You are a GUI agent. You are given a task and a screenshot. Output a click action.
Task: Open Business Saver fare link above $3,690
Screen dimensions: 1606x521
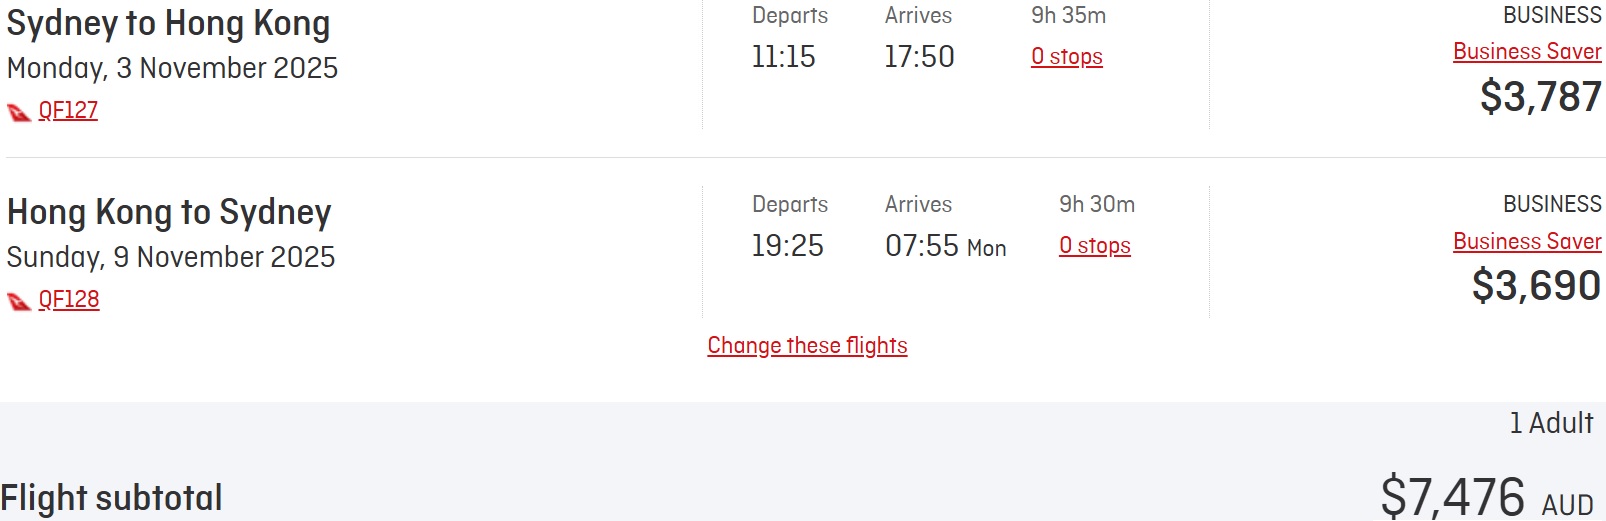point(1527,242)
